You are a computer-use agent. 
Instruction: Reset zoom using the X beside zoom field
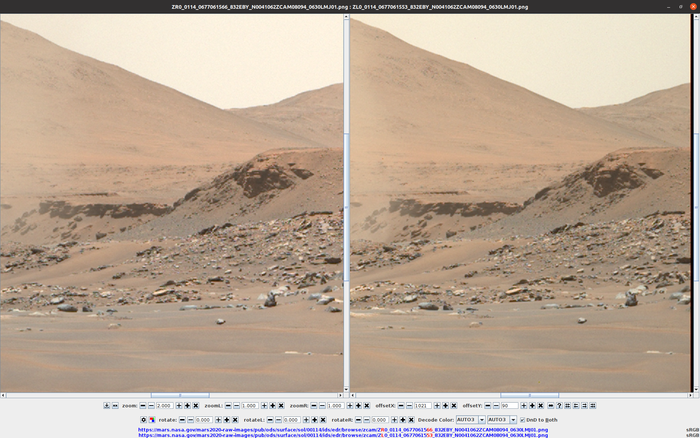[x=196, y=406]
